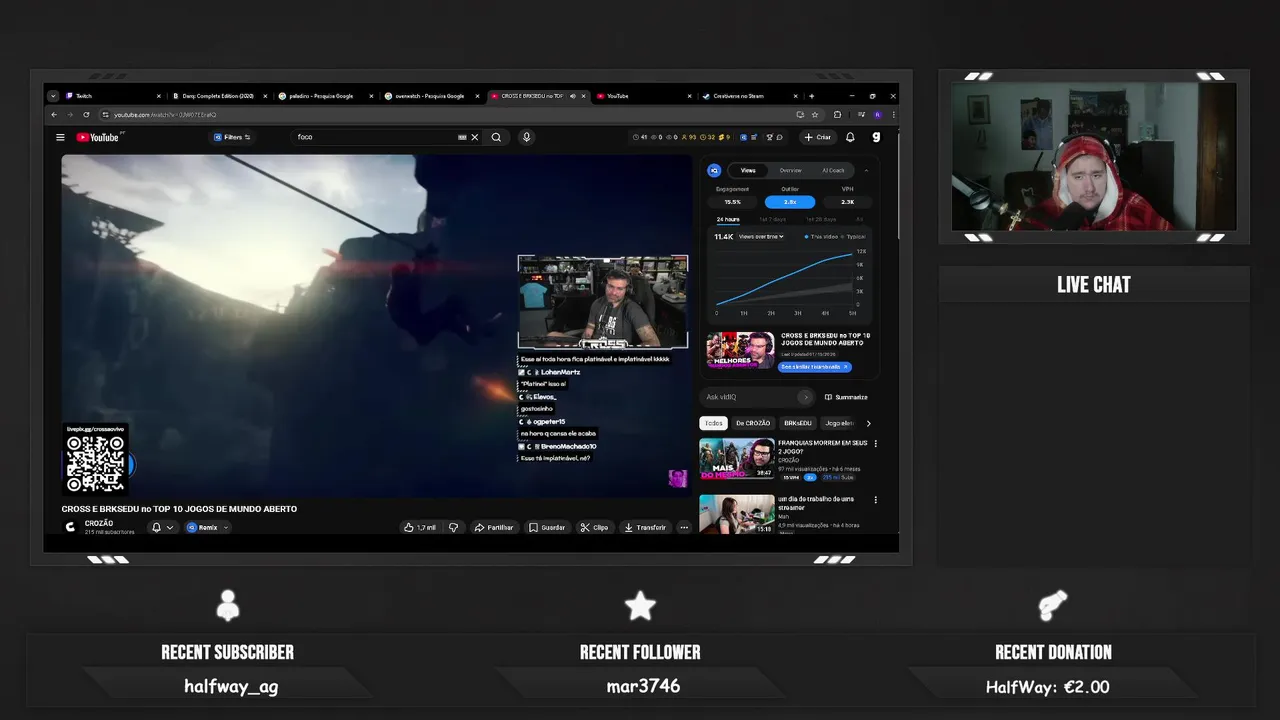Choose the 1st 7 days time range

pos(772,219)
